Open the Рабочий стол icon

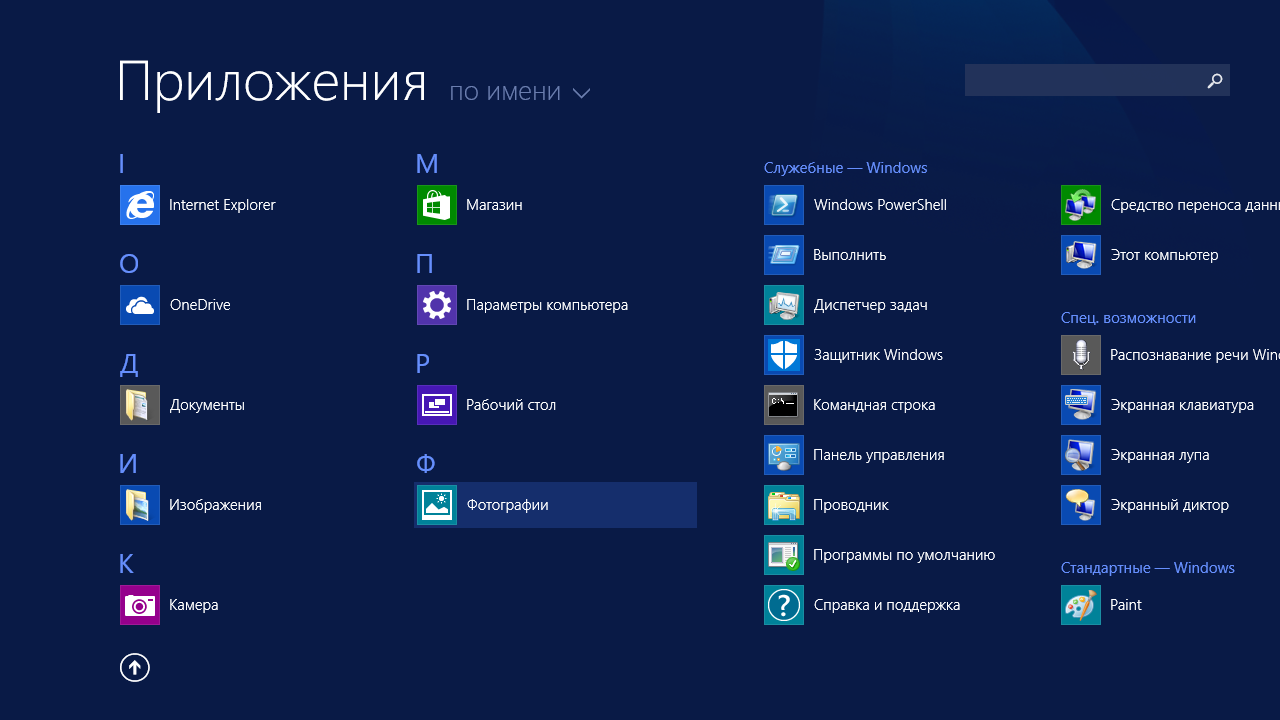tap(437, 405)
